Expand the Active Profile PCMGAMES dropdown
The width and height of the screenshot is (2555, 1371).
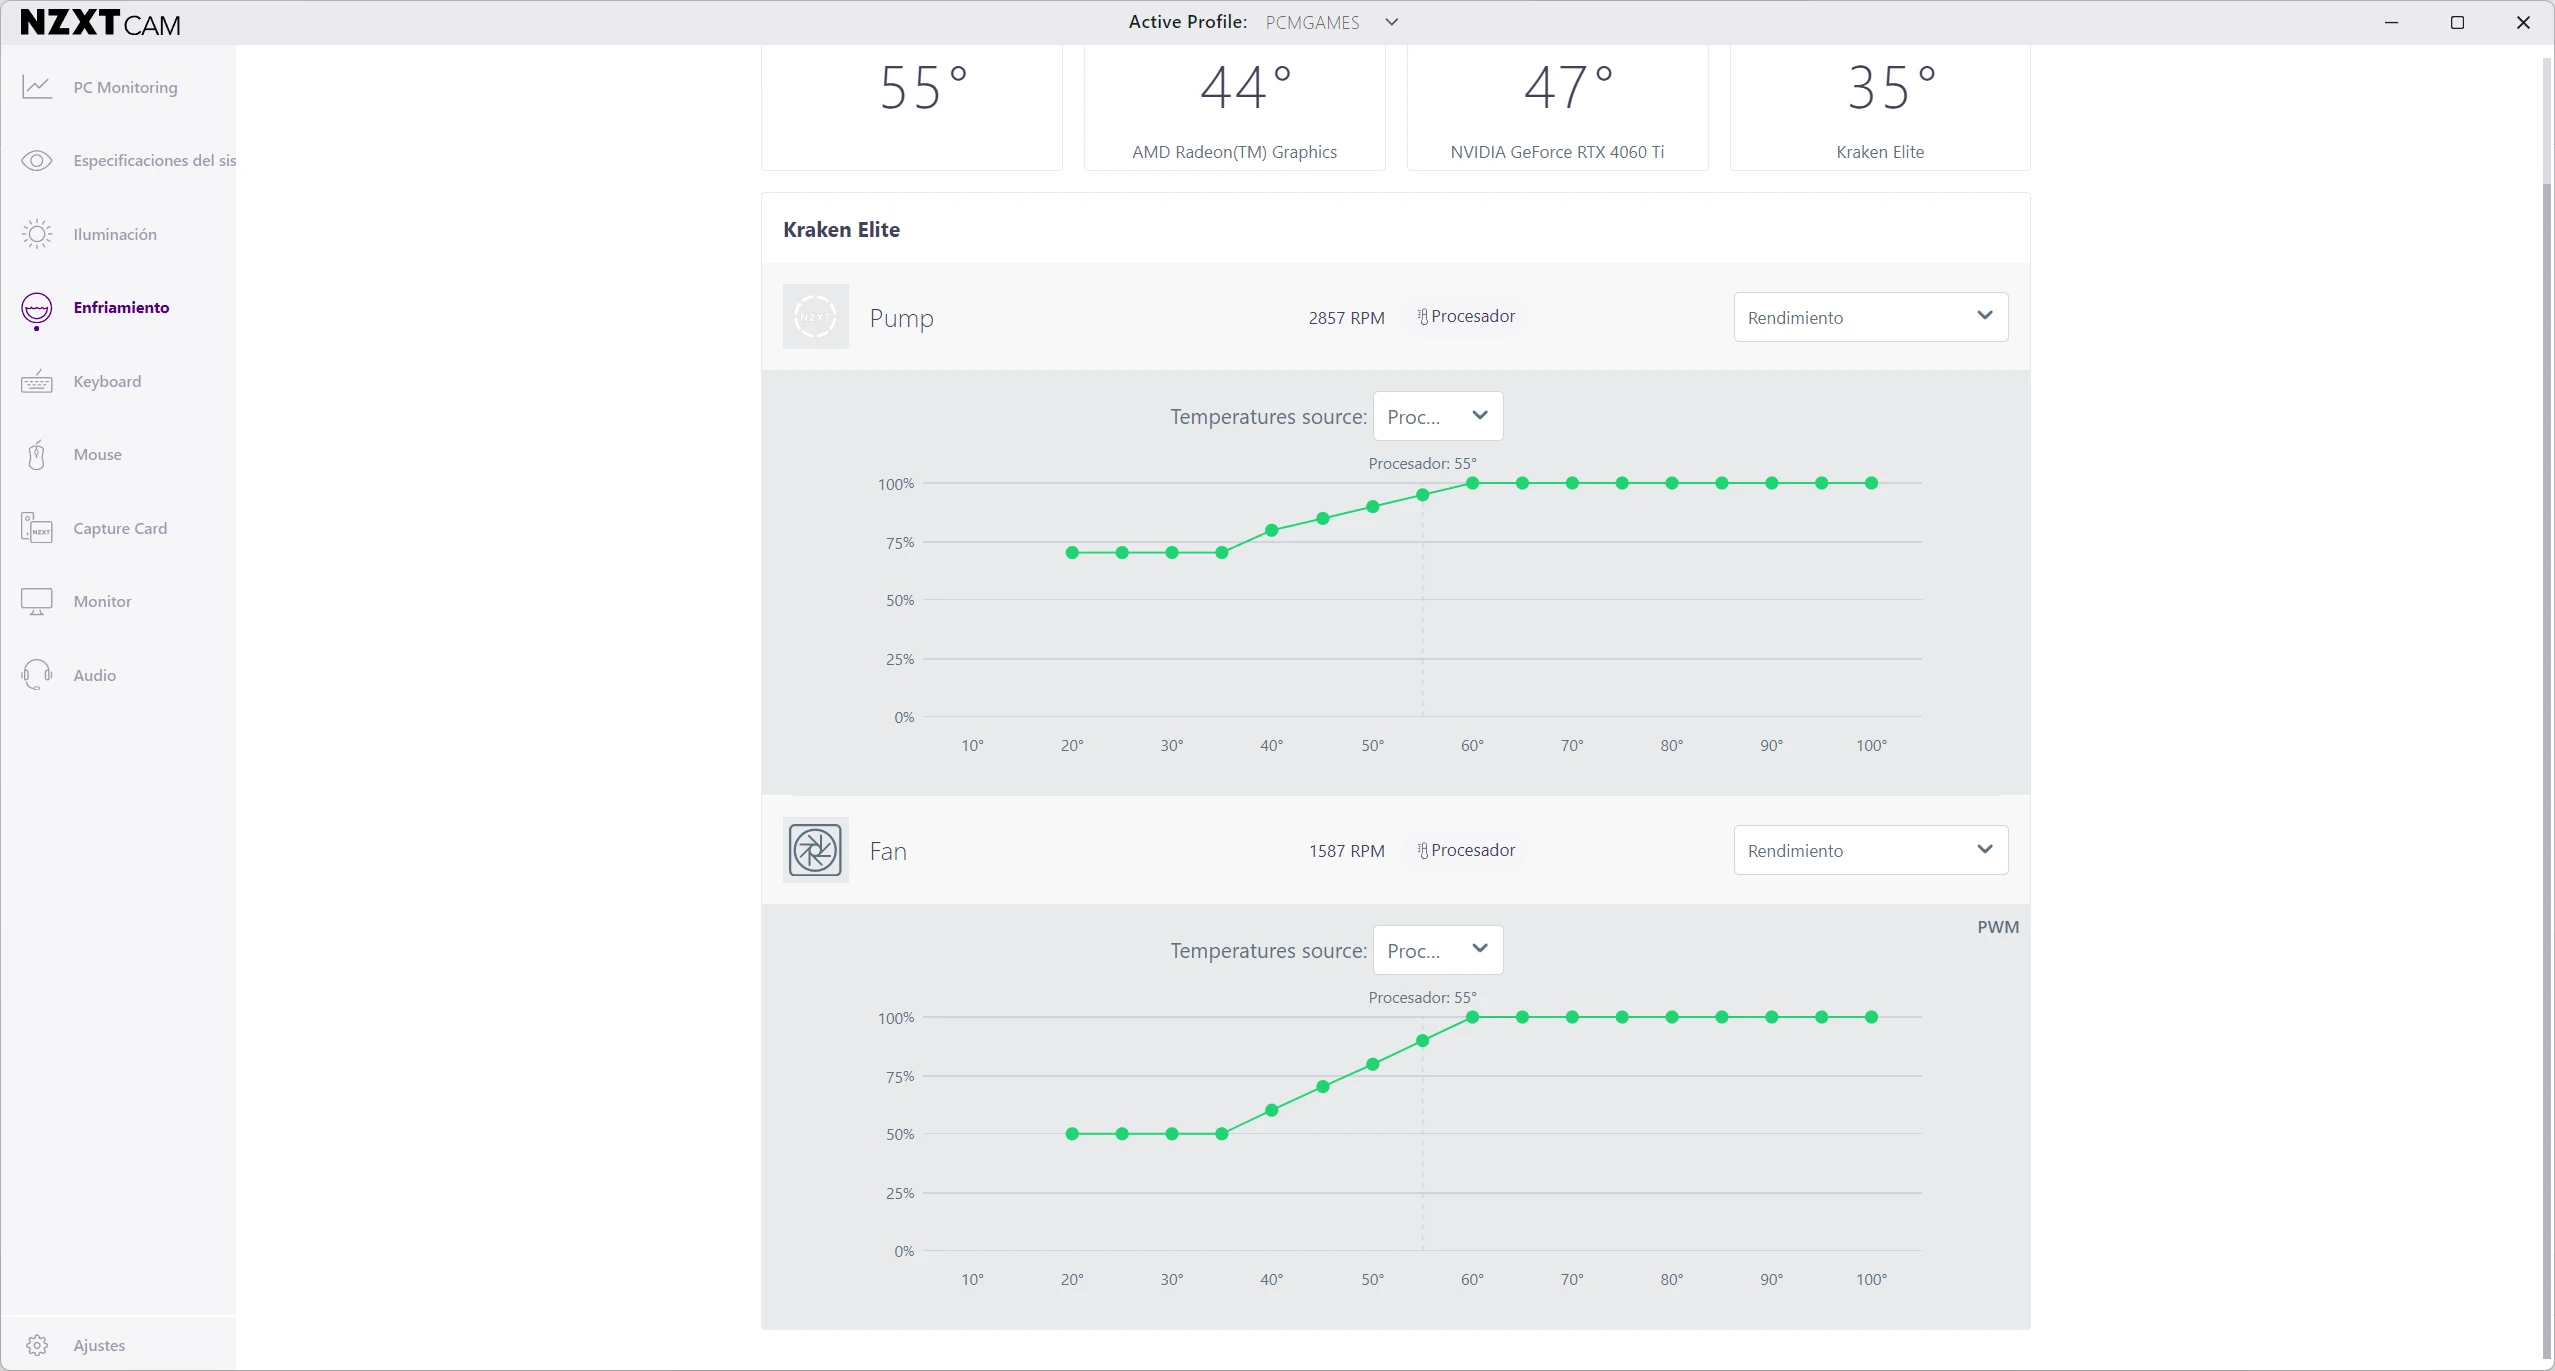[1332, 22]
